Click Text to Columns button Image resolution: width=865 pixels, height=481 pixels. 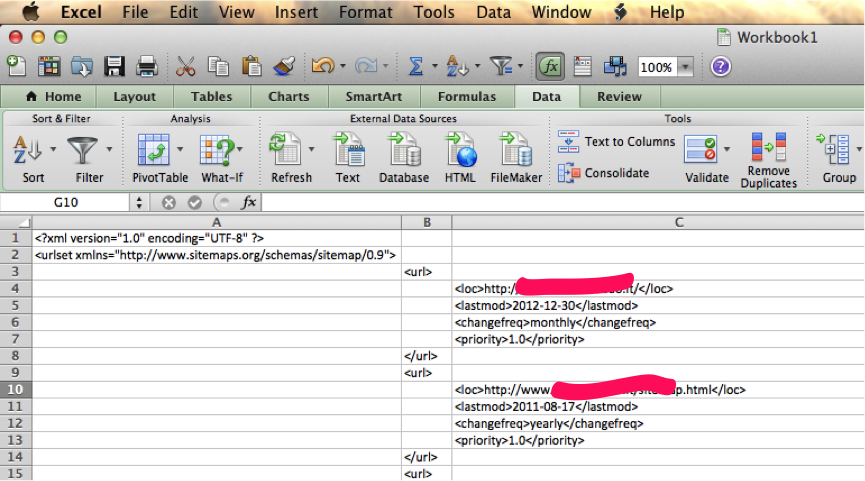(x=617, y=142)
